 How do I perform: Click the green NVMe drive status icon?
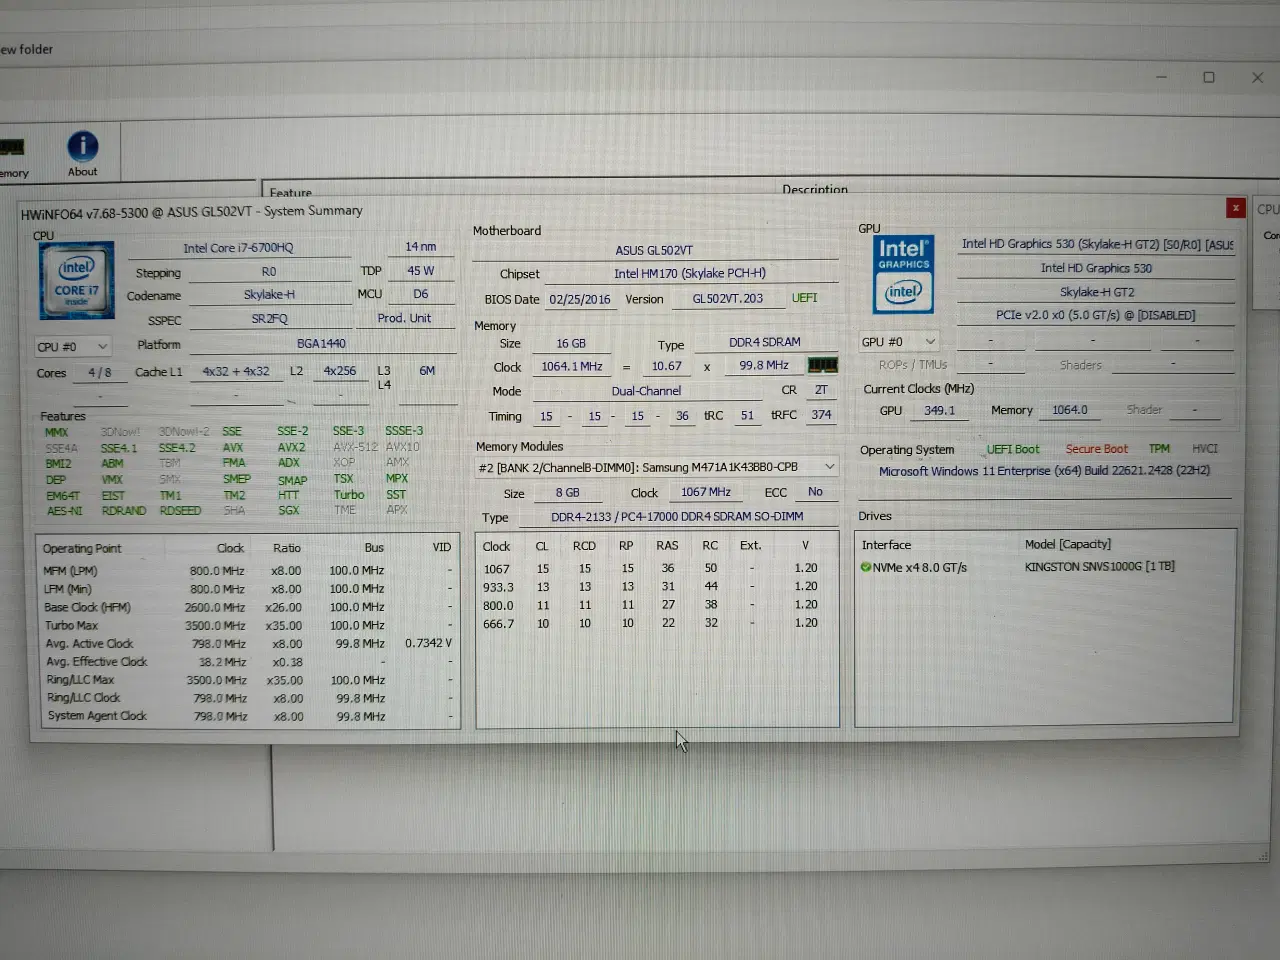[x=866, y=567]
